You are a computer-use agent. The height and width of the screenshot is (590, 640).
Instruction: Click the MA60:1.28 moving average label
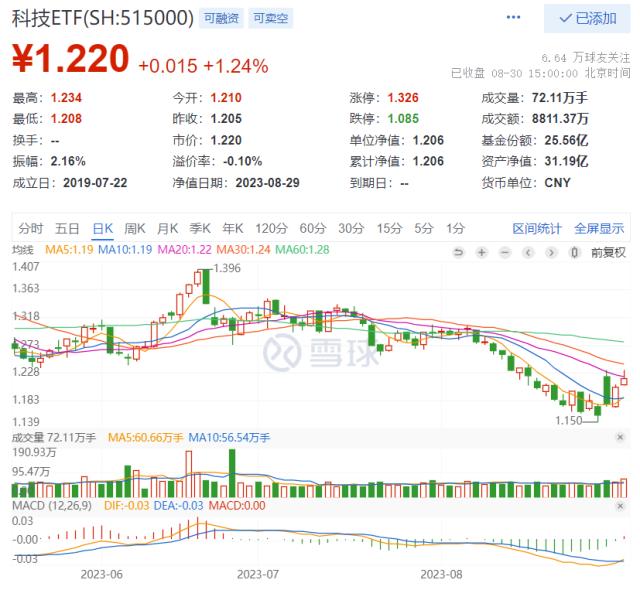coord(302,250)
